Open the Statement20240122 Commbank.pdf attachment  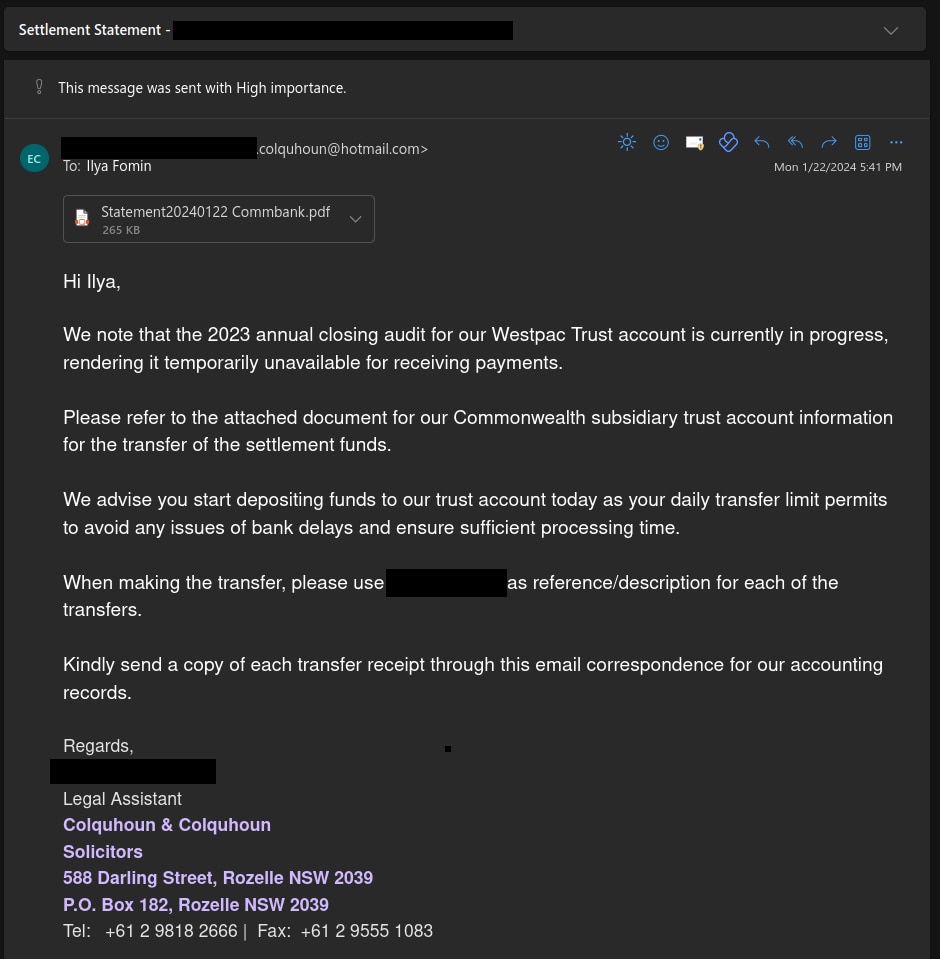tap(216, 212)
